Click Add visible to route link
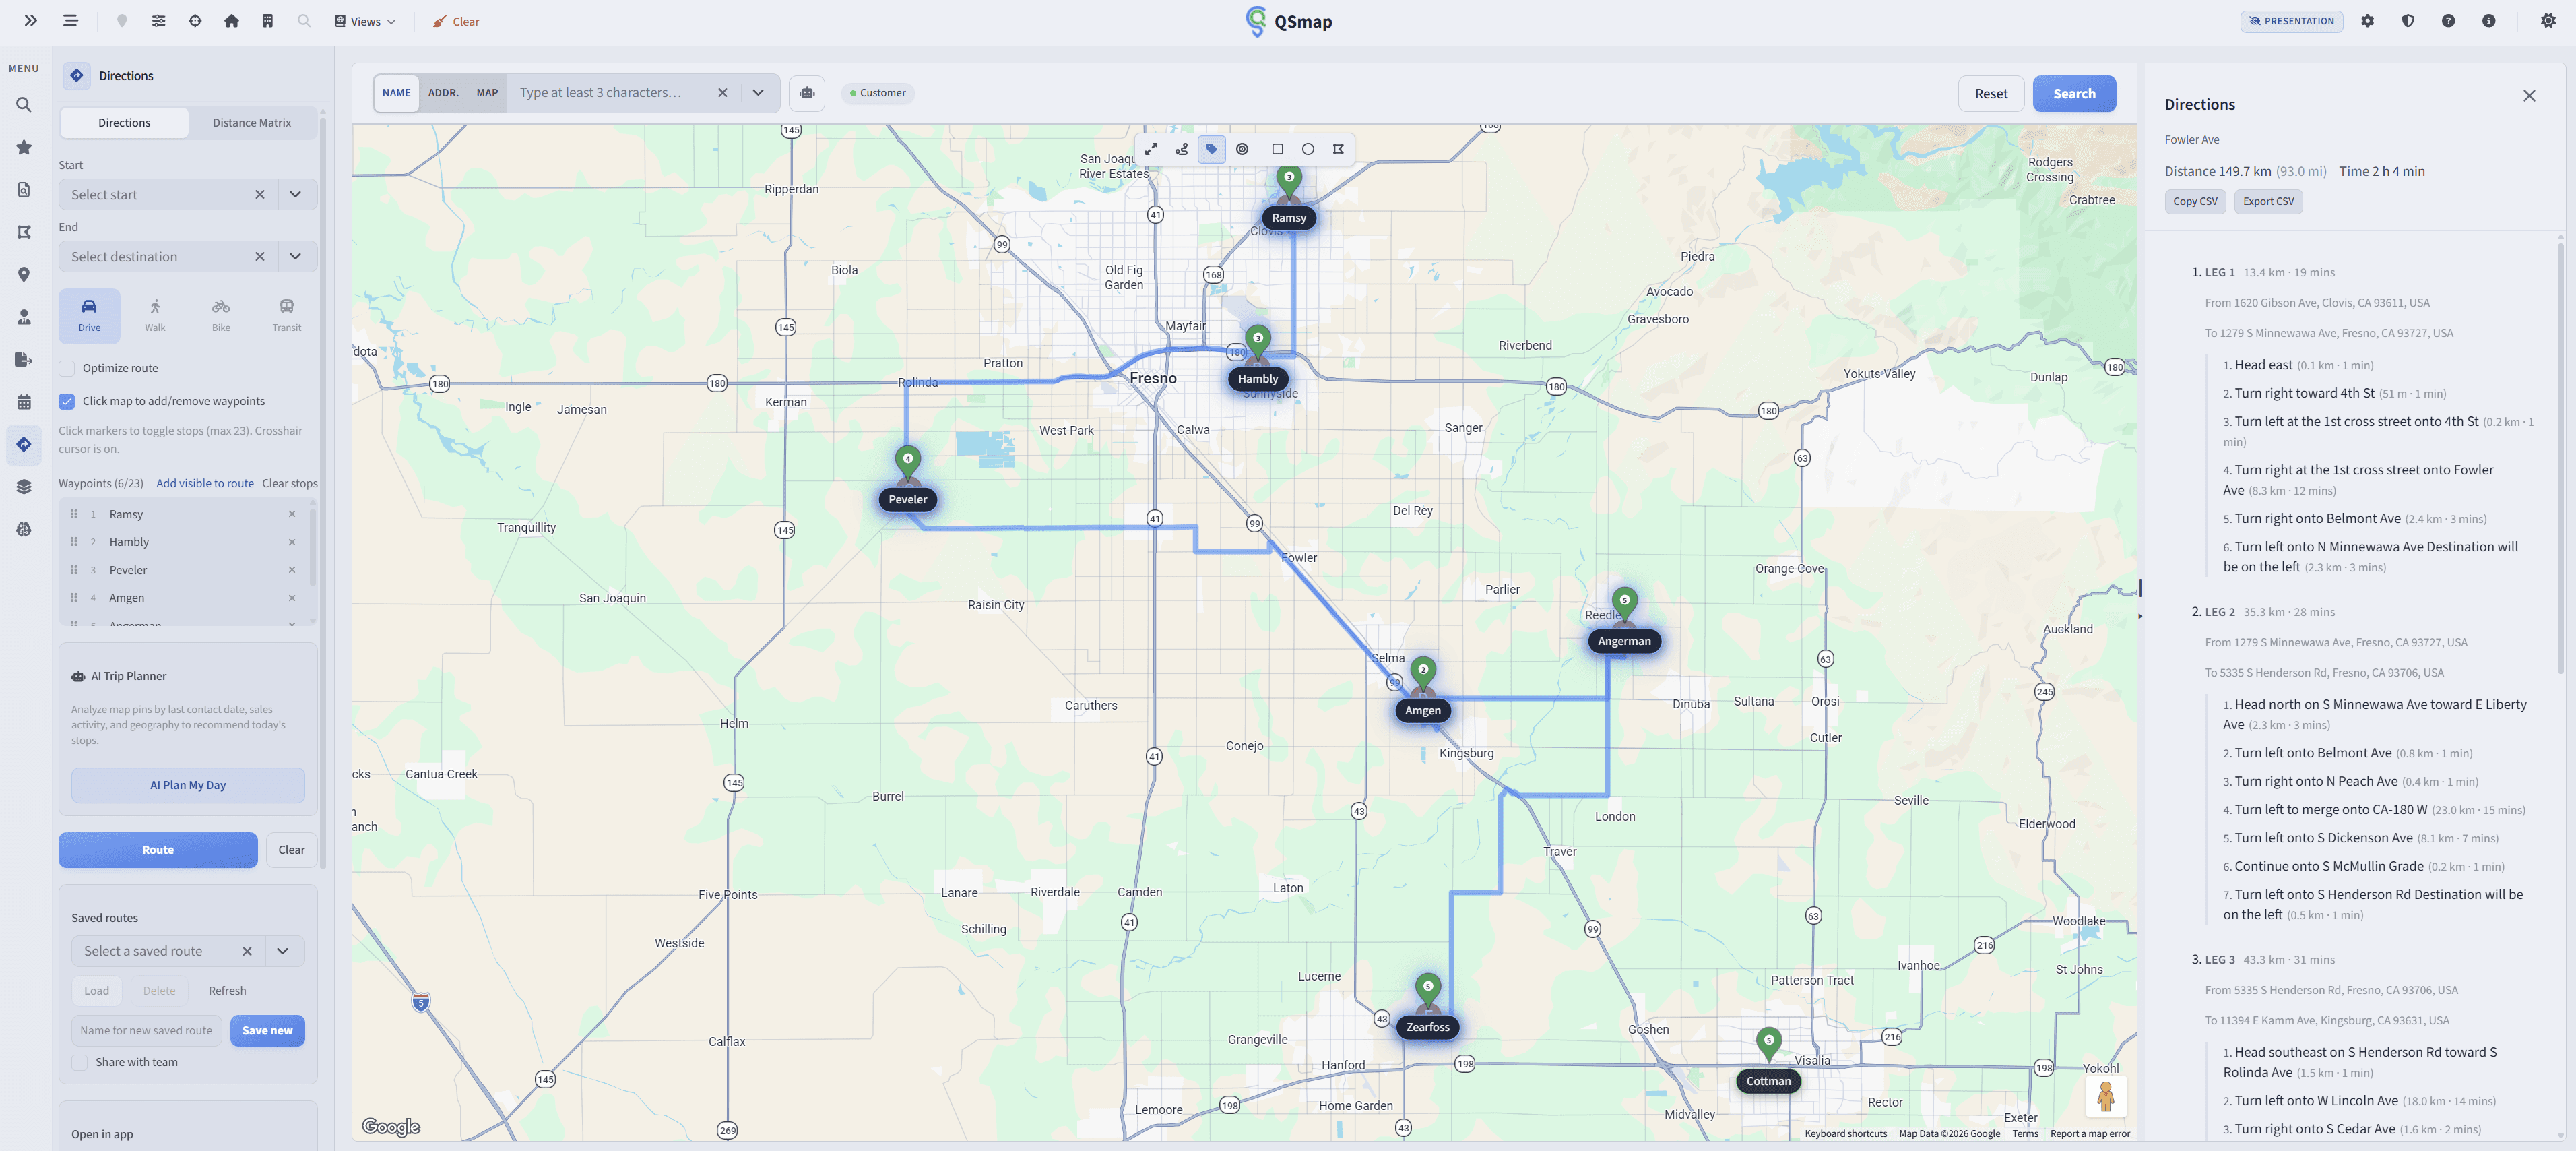 point(205,483)
